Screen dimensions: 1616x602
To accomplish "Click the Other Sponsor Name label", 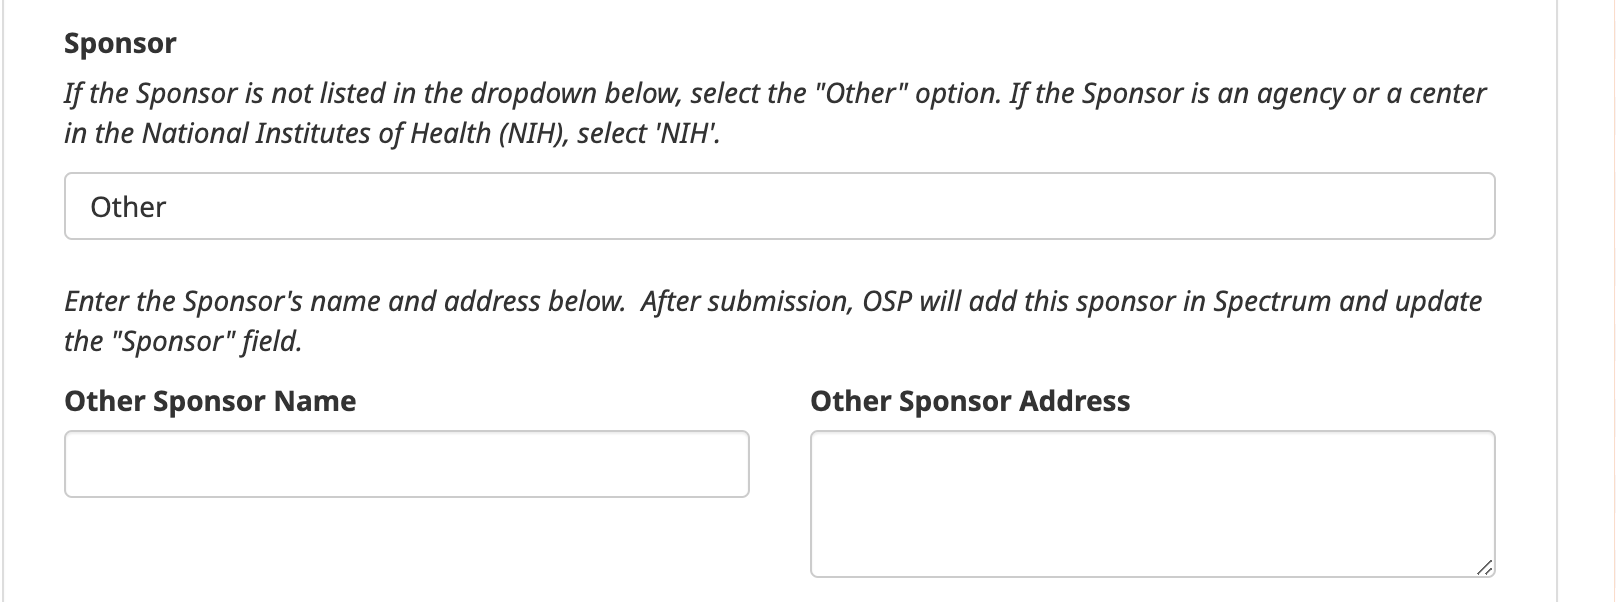I will pyautogui.click(x=210, y=401).
